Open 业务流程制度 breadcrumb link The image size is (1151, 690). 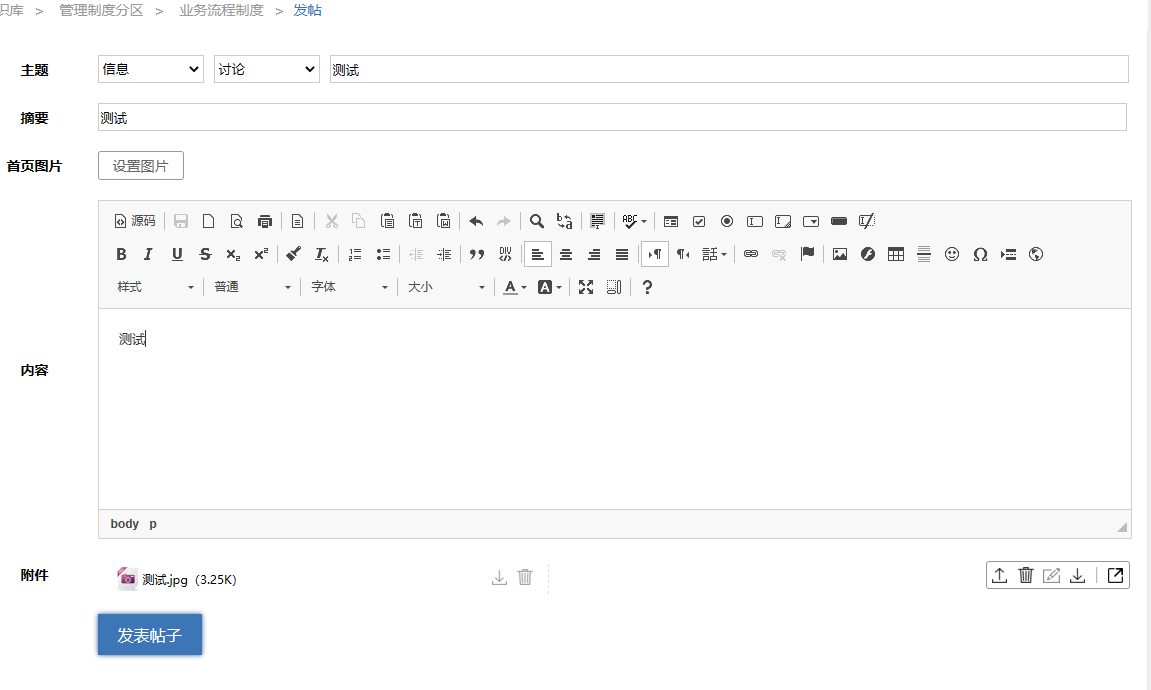point(221,10)
